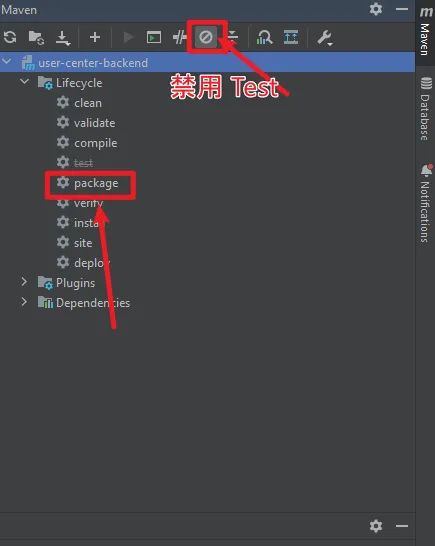
Task: Collapse the user-center-backend project node
Action: coord(6,62)
